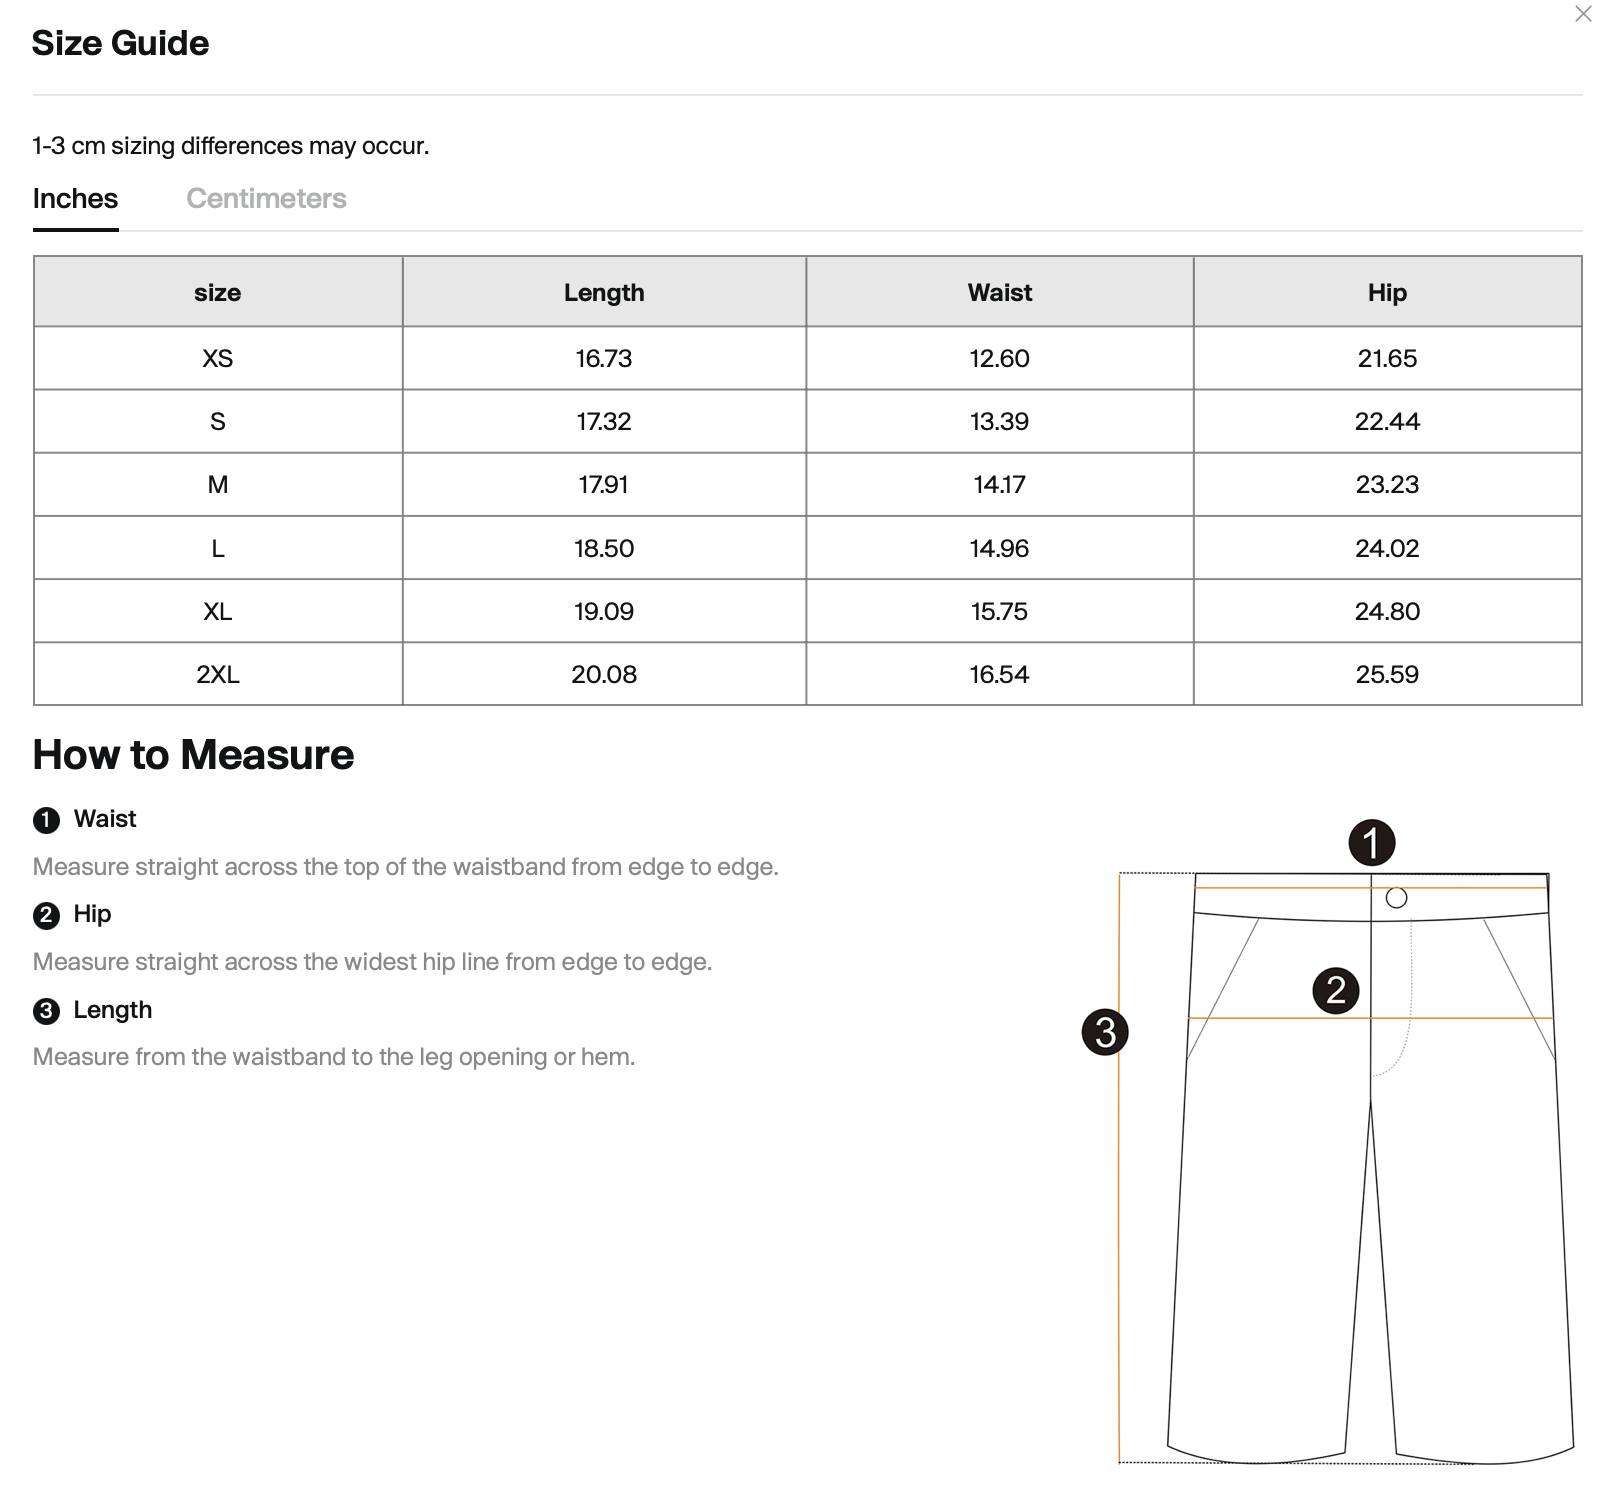
Task: Click the Length column header
Action: (604, 292)
